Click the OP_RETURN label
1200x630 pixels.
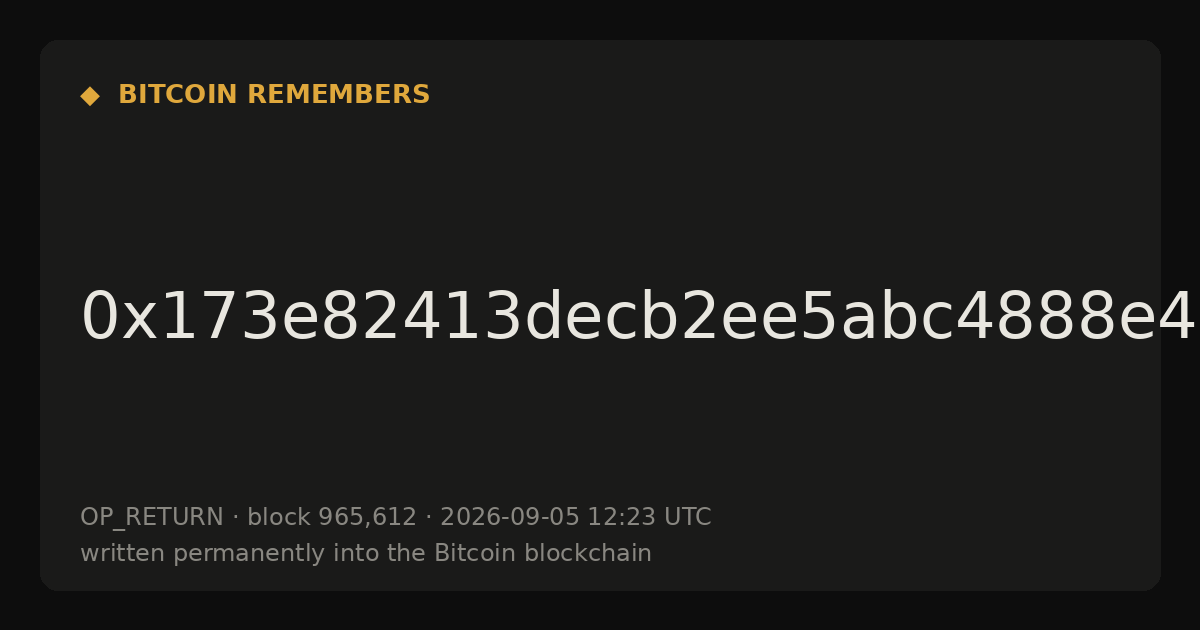152,517
